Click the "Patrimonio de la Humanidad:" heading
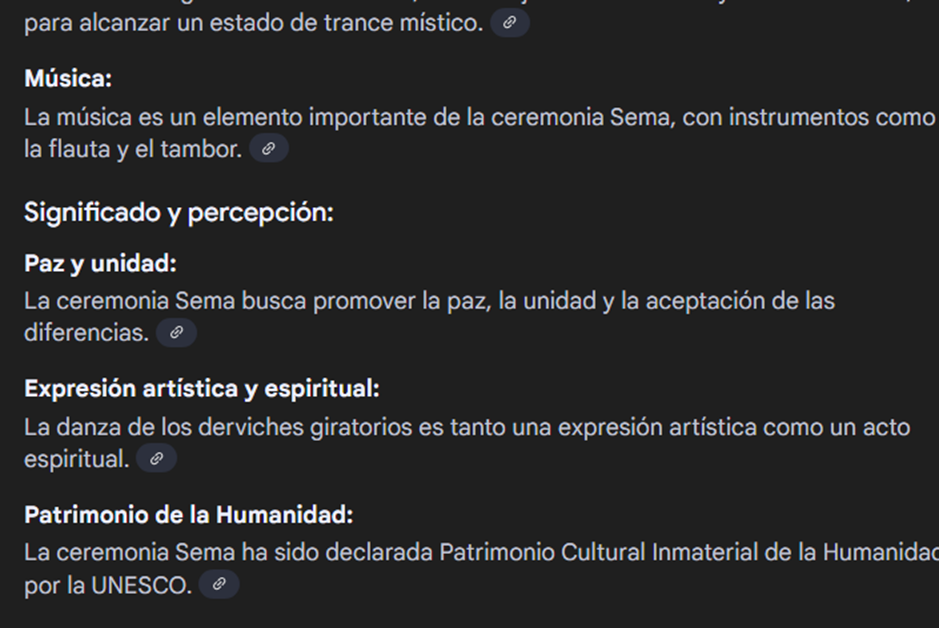 189,515
